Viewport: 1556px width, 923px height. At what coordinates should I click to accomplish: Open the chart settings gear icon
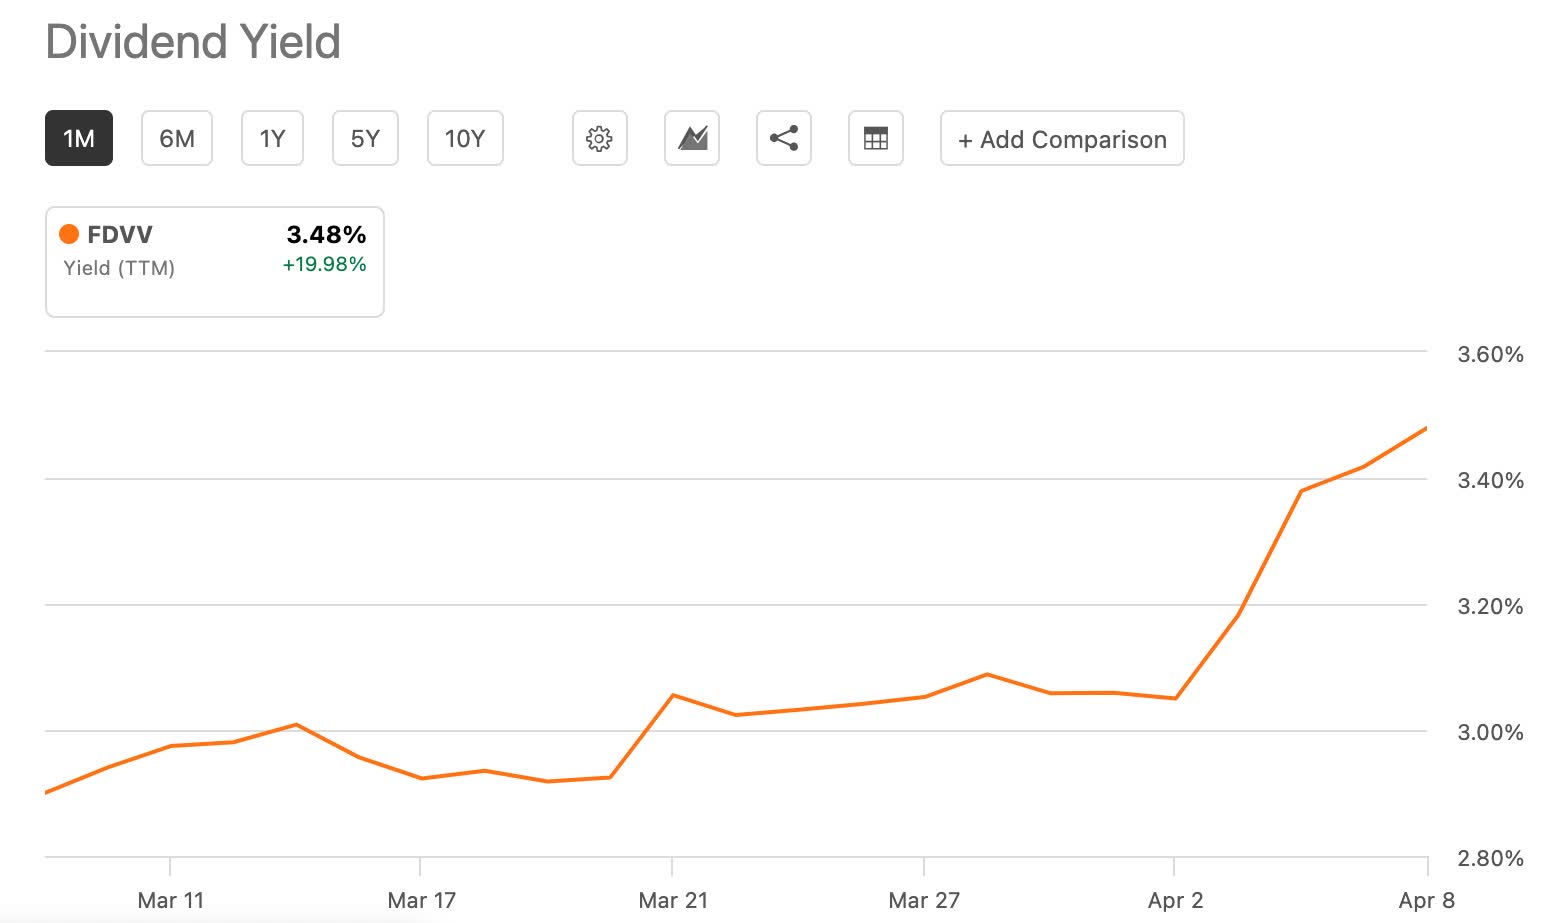[x=599, y=138]
